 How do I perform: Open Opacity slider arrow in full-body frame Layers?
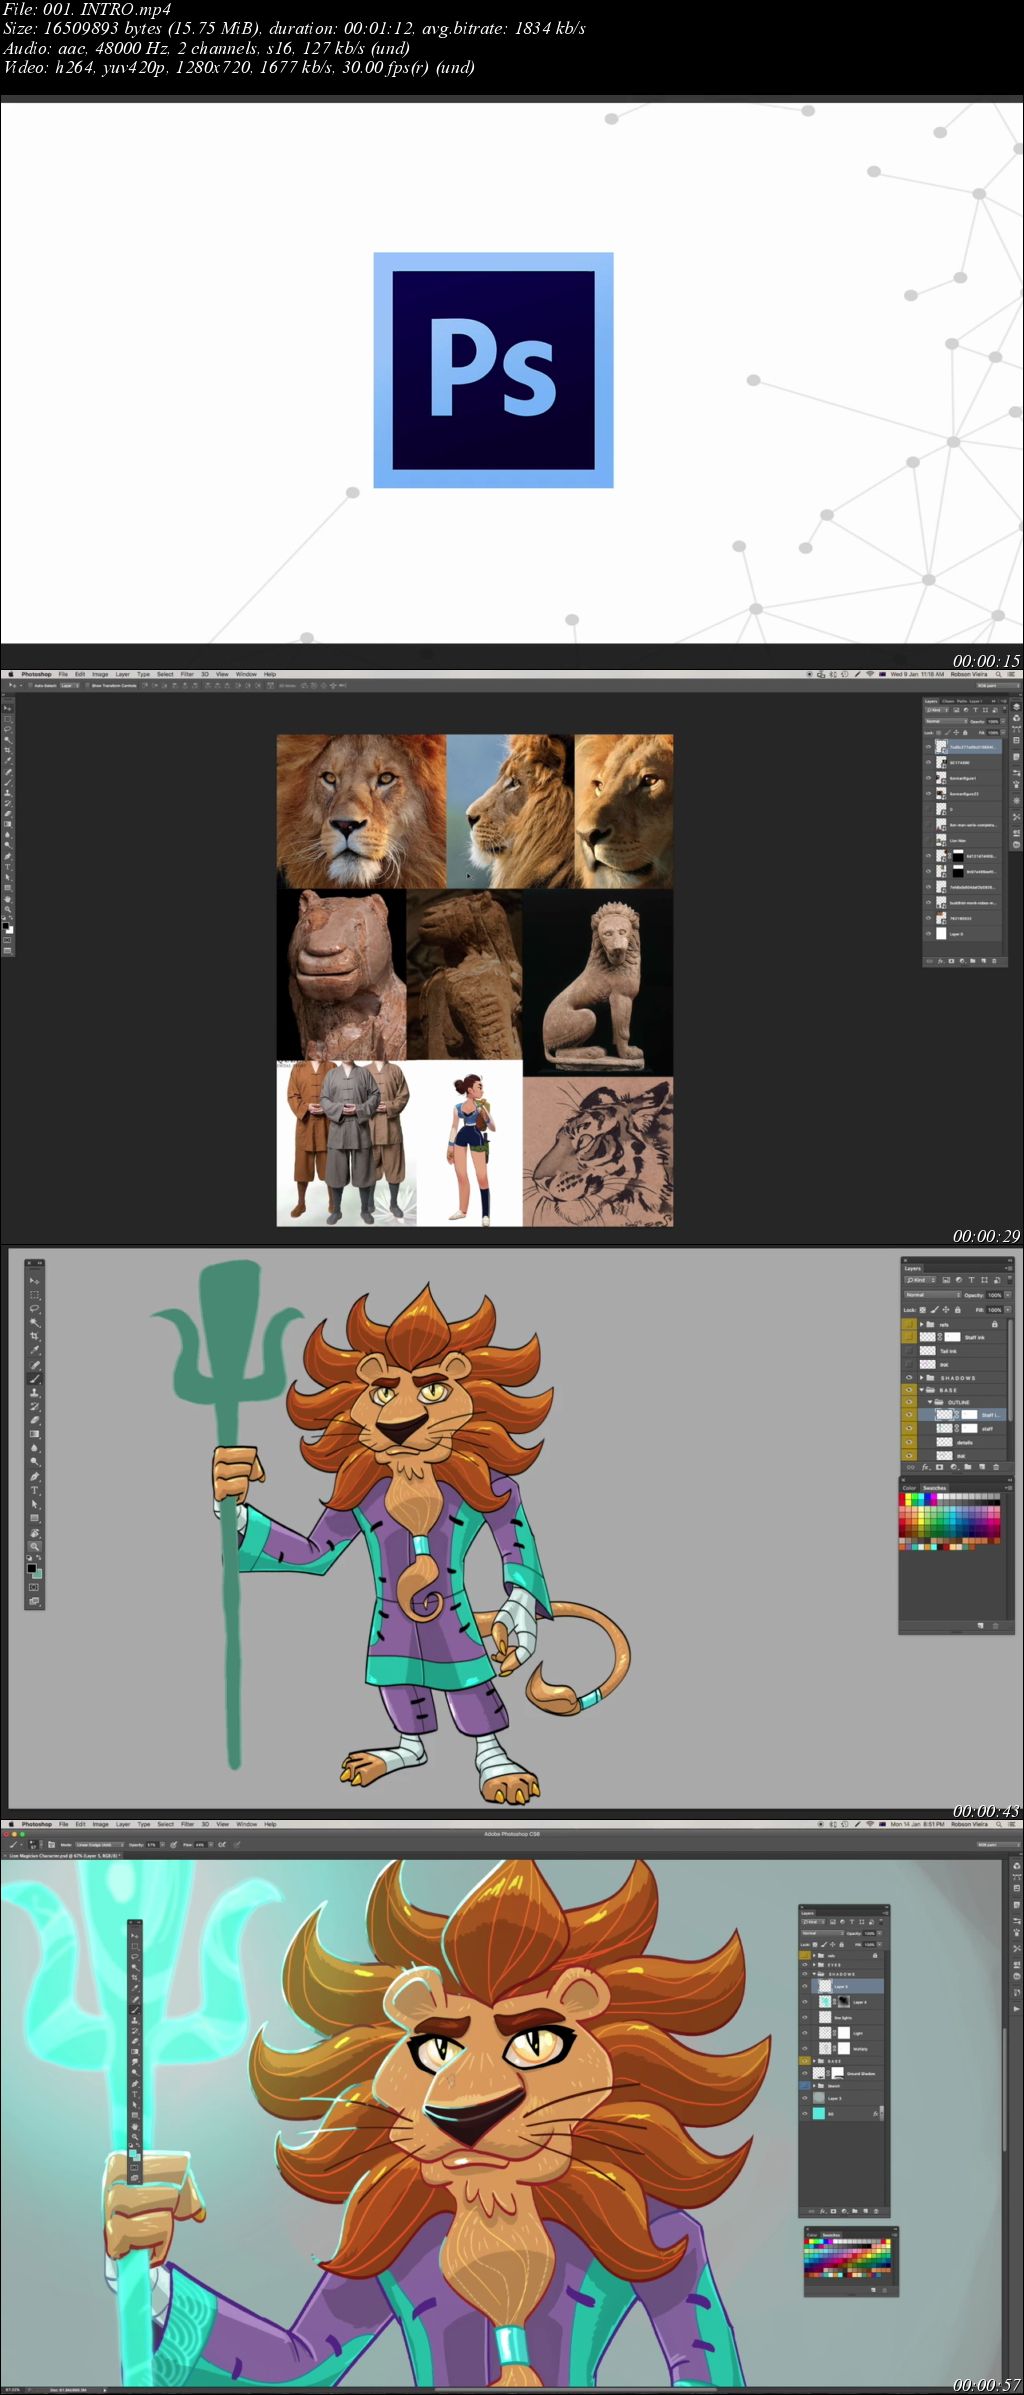[x=1008, y=1295]
